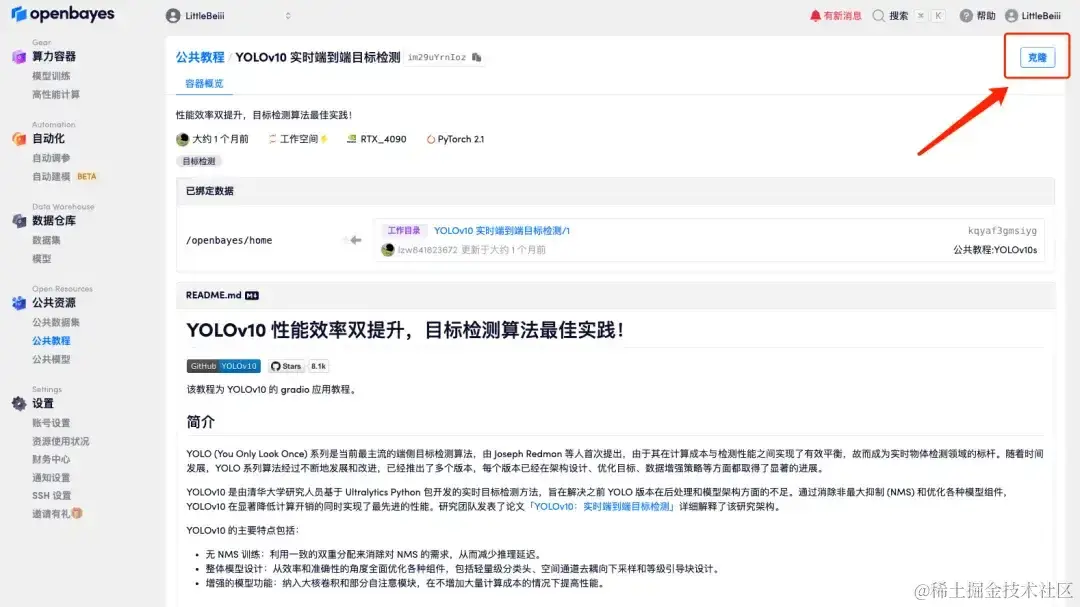Image resolution: width=1080 pixels, height=607 pixels.
Task: Click the 算力容器 sidebar icon
Action: 19,56
